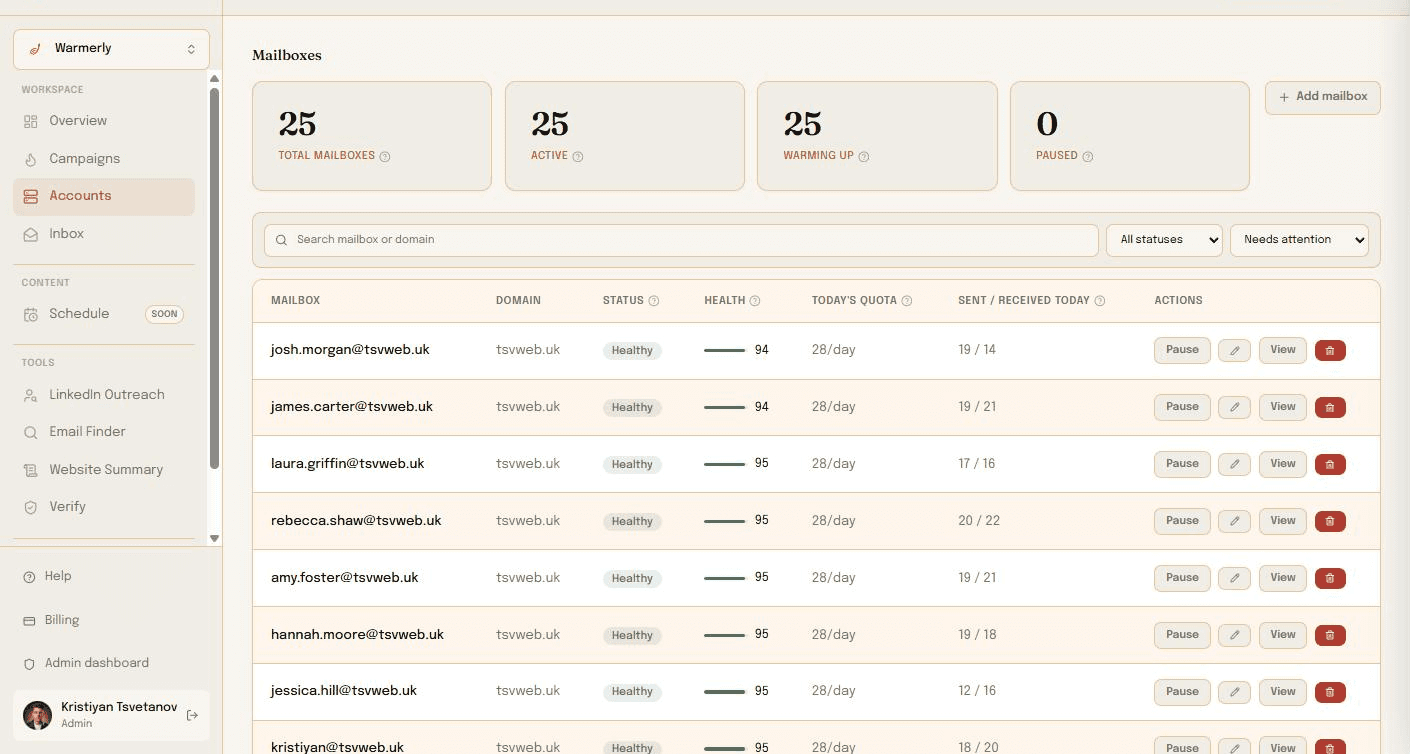Delete jessica.hill@tsvweb.uk mailbox

coord(1330,692)
